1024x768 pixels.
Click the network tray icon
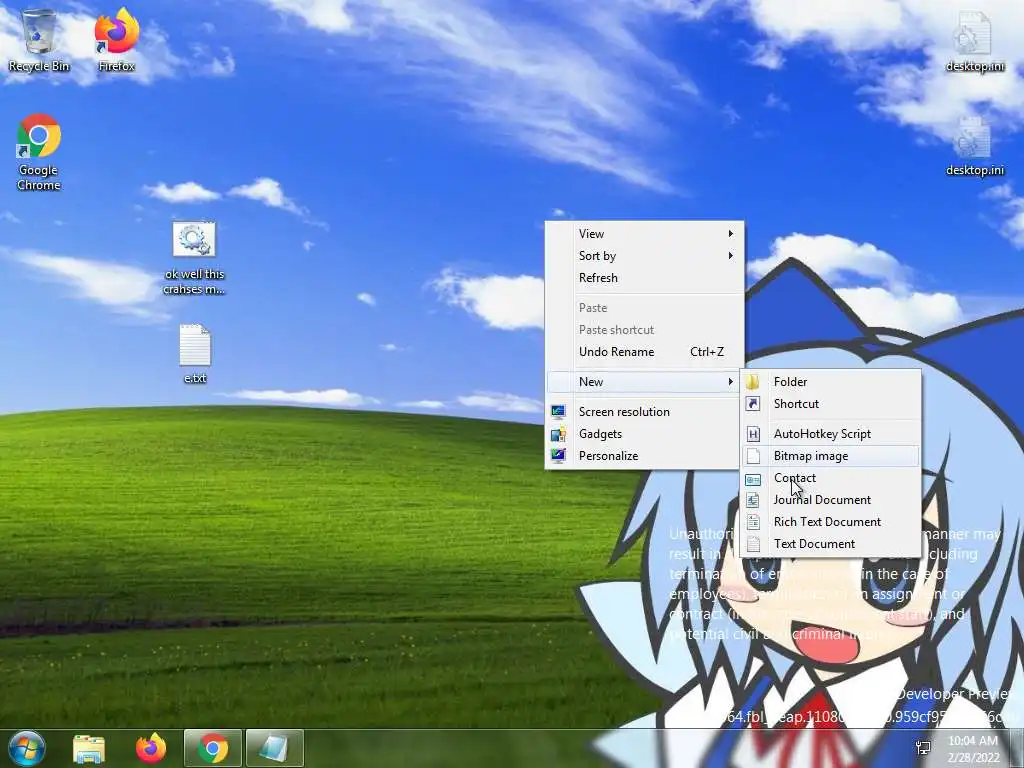(x=923, y=748)
